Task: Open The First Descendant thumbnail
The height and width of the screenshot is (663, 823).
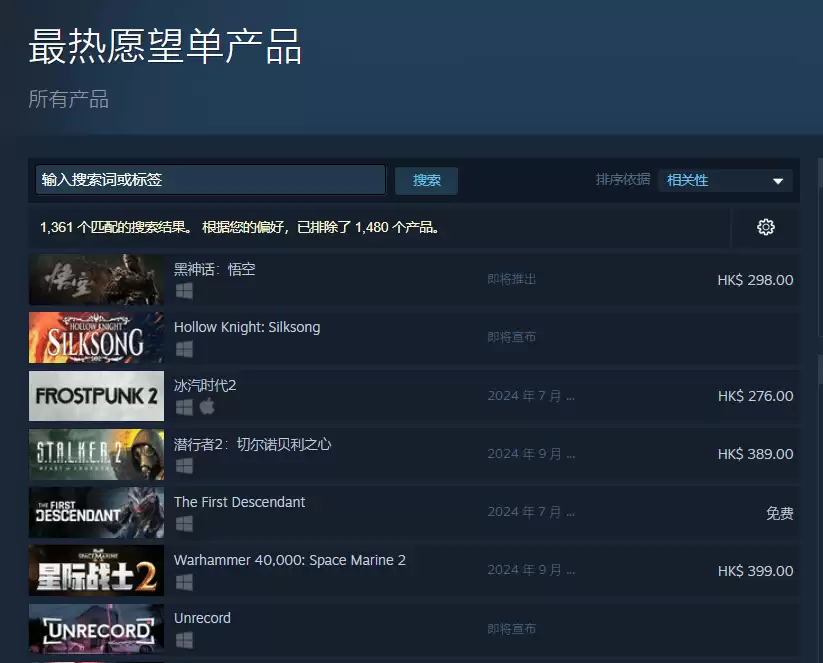Action: 96,512
